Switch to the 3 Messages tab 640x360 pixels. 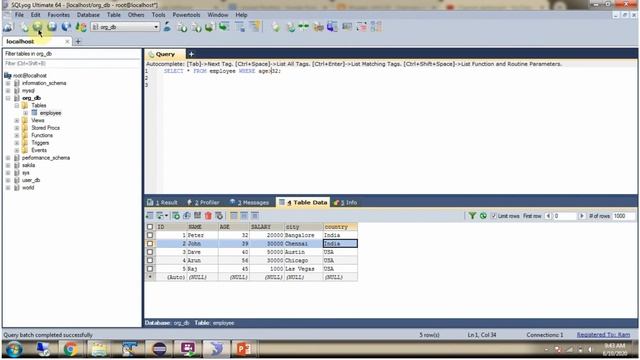coord(249,202)
